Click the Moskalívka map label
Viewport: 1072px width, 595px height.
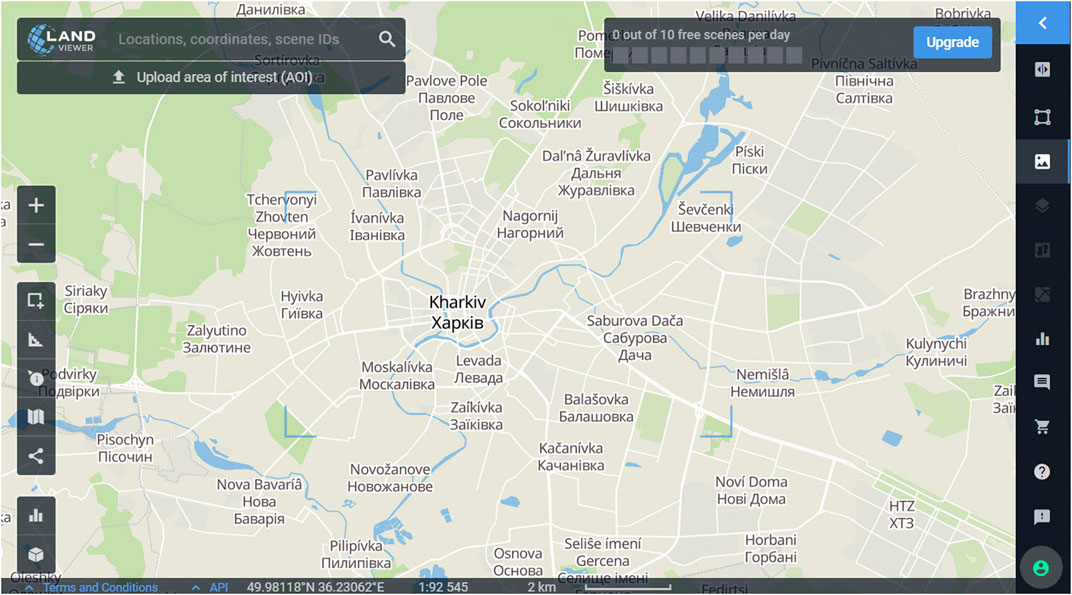397,375
